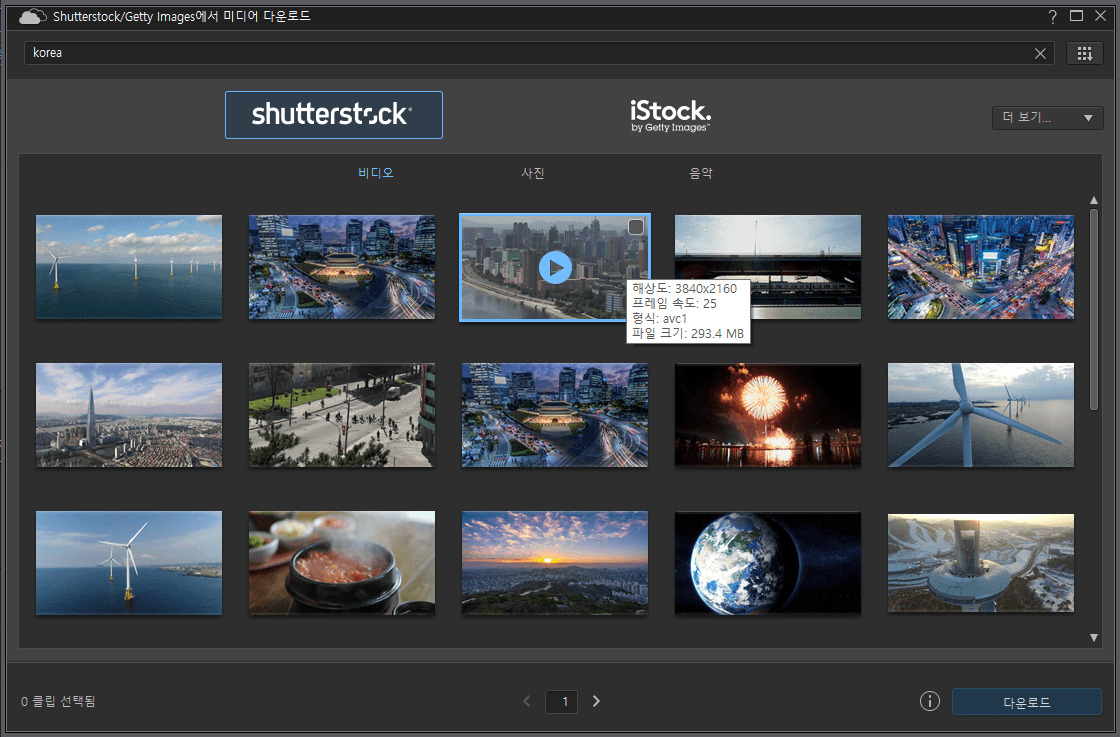Select second-row night city gate thumbnail
1120x737 pixels.
tap(555, 415)
